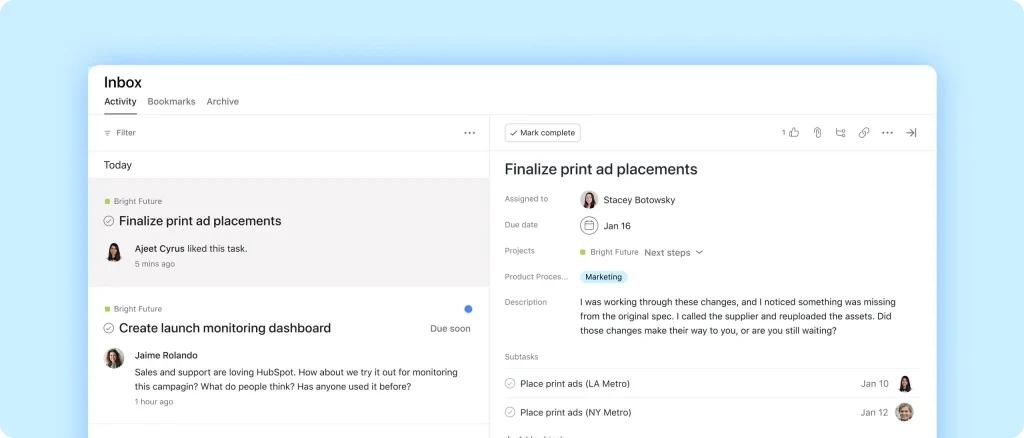This screenshot has height=438, width=1024.
Task: Open inbox list more options ellipsis
Action: tap(469, 132)
